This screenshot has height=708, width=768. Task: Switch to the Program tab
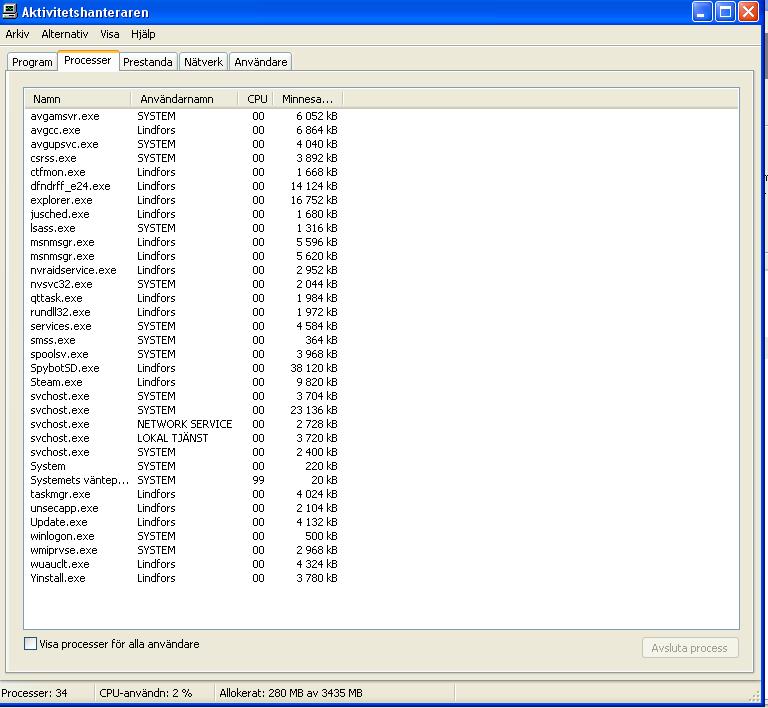(x=32, y=62)
